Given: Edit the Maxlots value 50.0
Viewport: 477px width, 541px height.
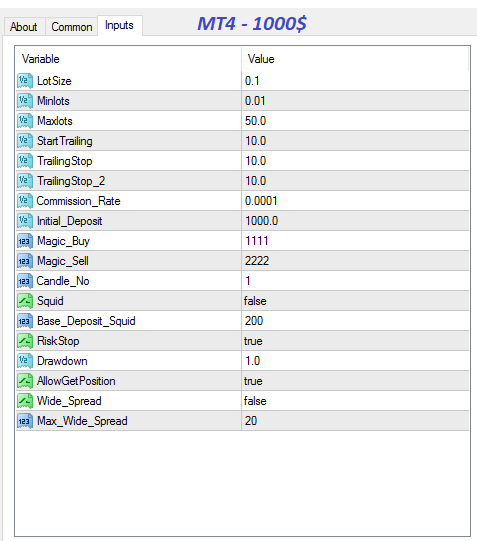Looking at the screenshot, I should point(355,121).
